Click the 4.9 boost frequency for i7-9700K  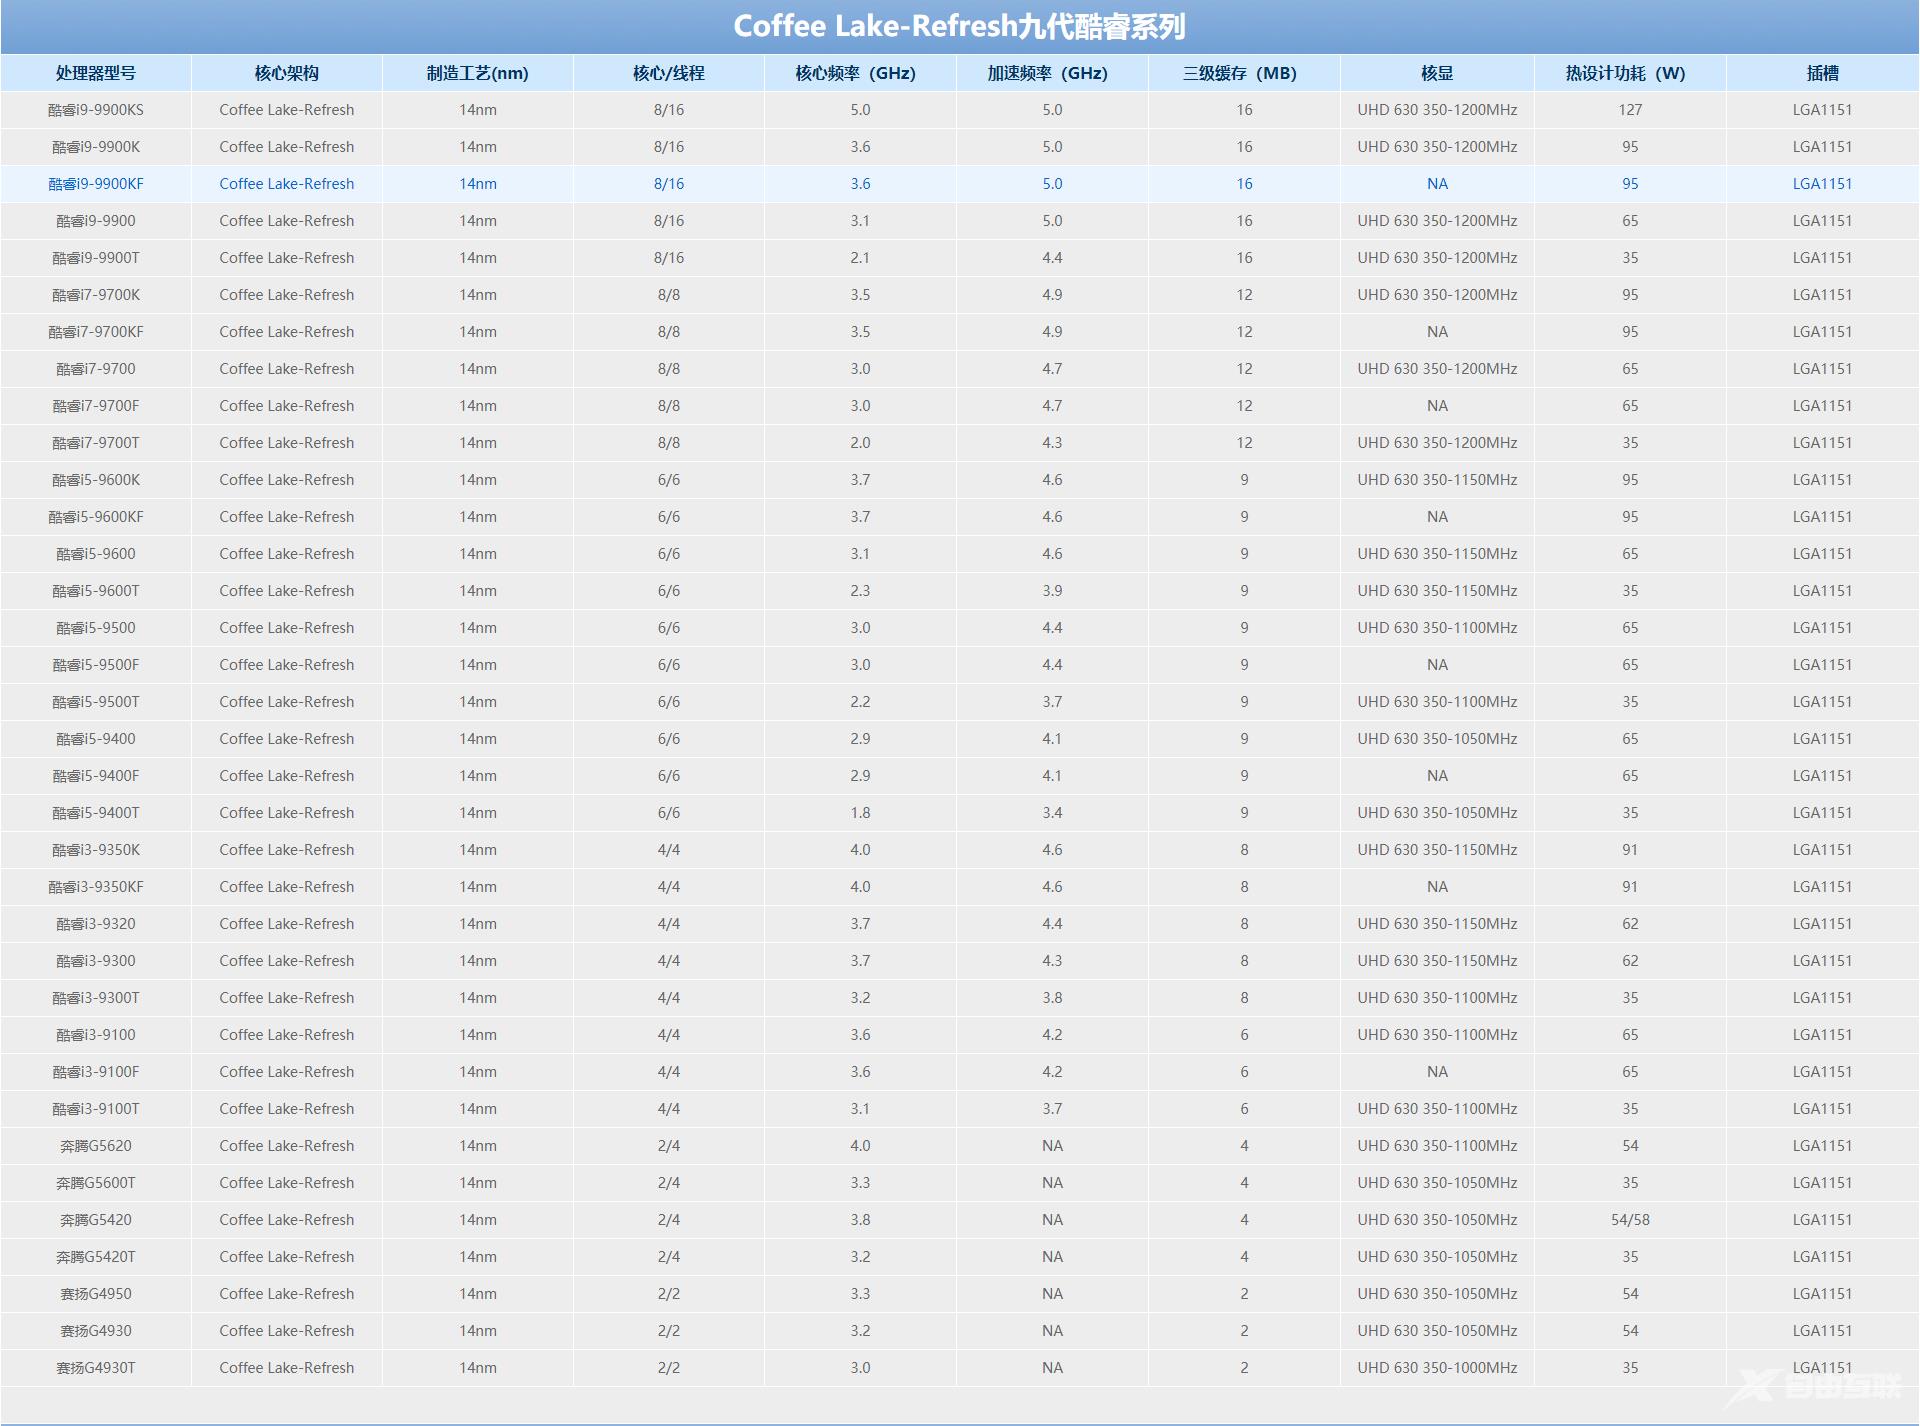1052,295
